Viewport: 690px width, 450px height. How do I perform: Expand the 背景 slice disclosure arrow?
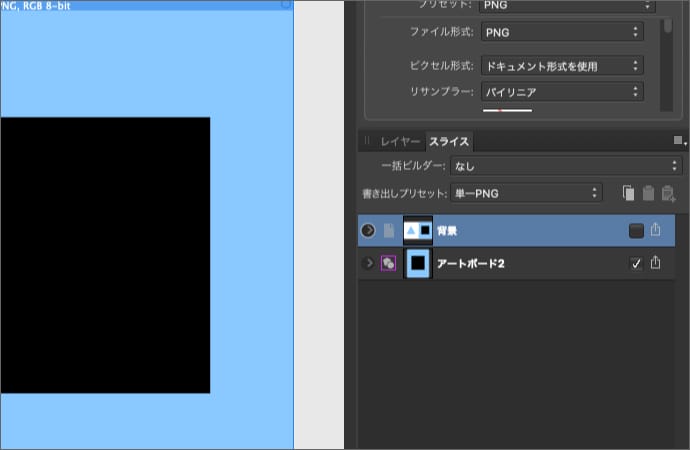[x=368, y=231]
